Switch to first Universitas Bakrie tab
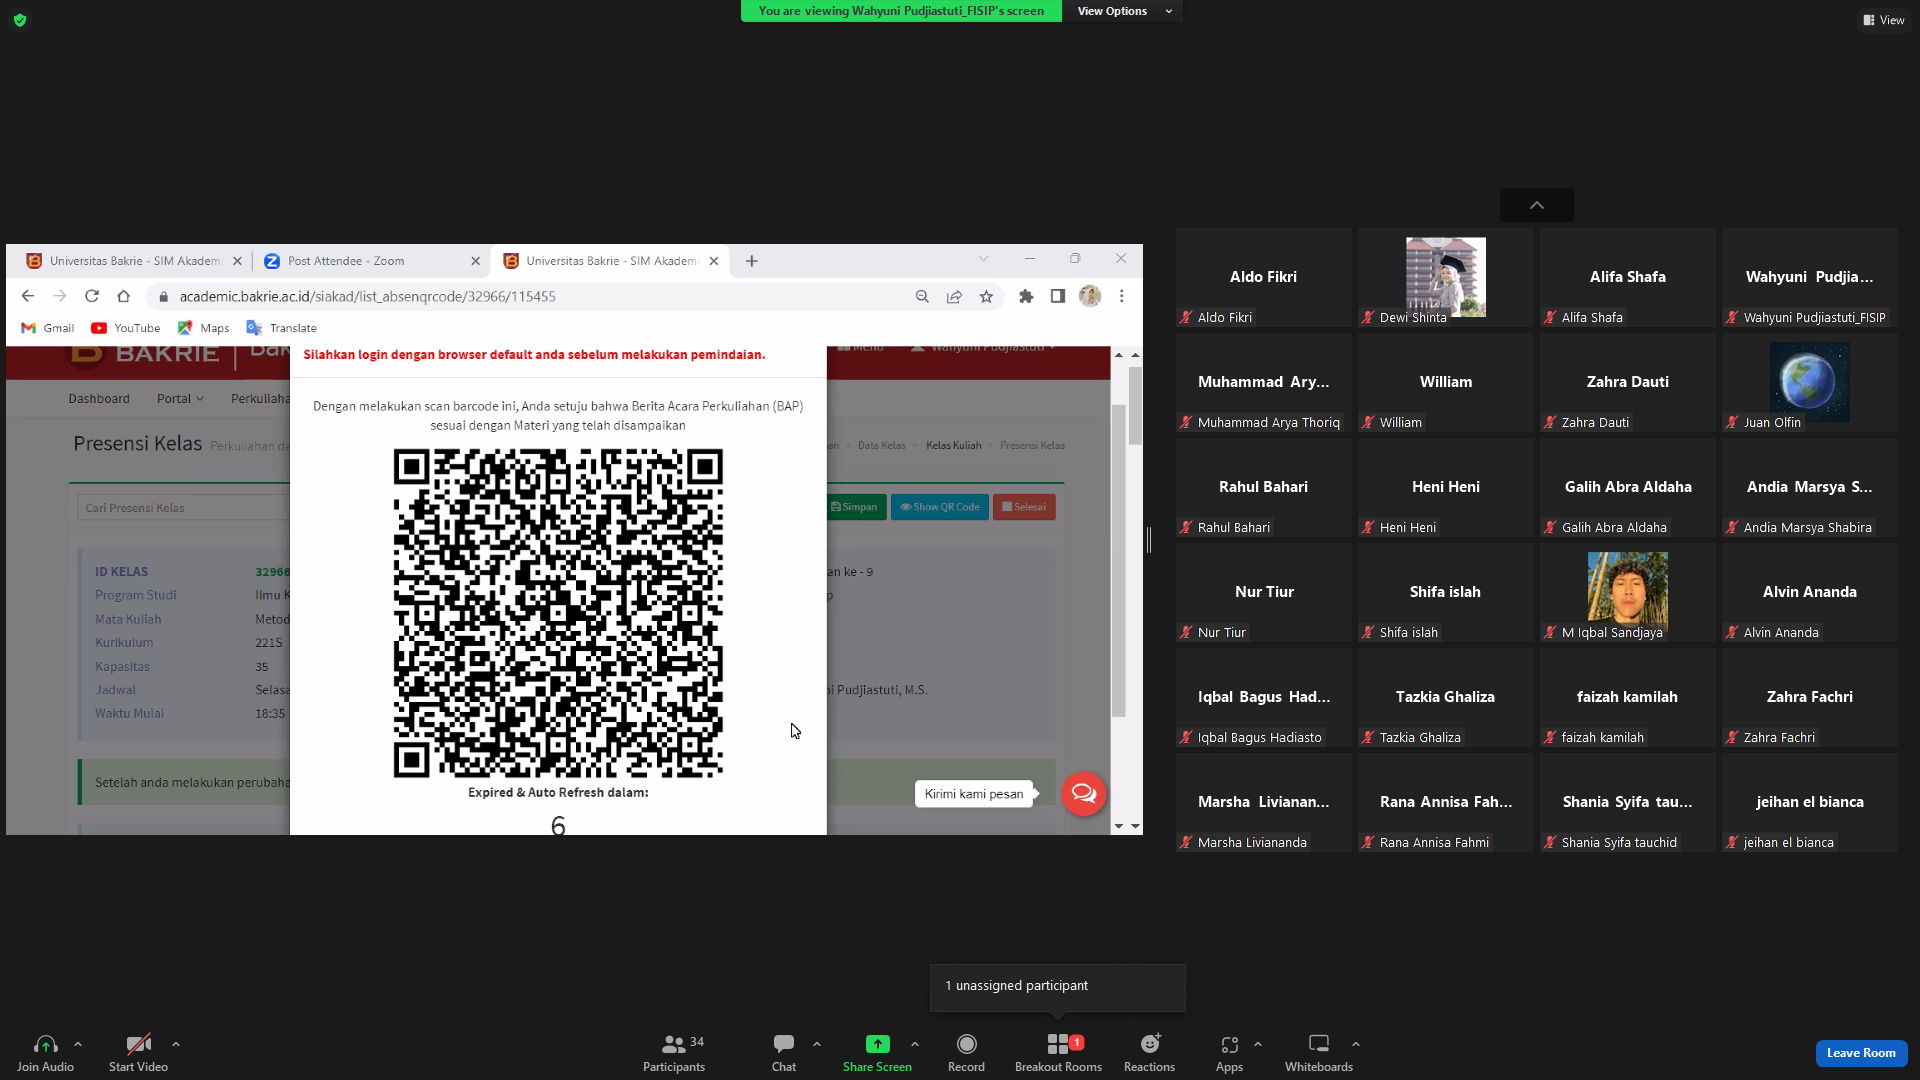Screen dimensions: 1920x1080 tap(134, 261)
